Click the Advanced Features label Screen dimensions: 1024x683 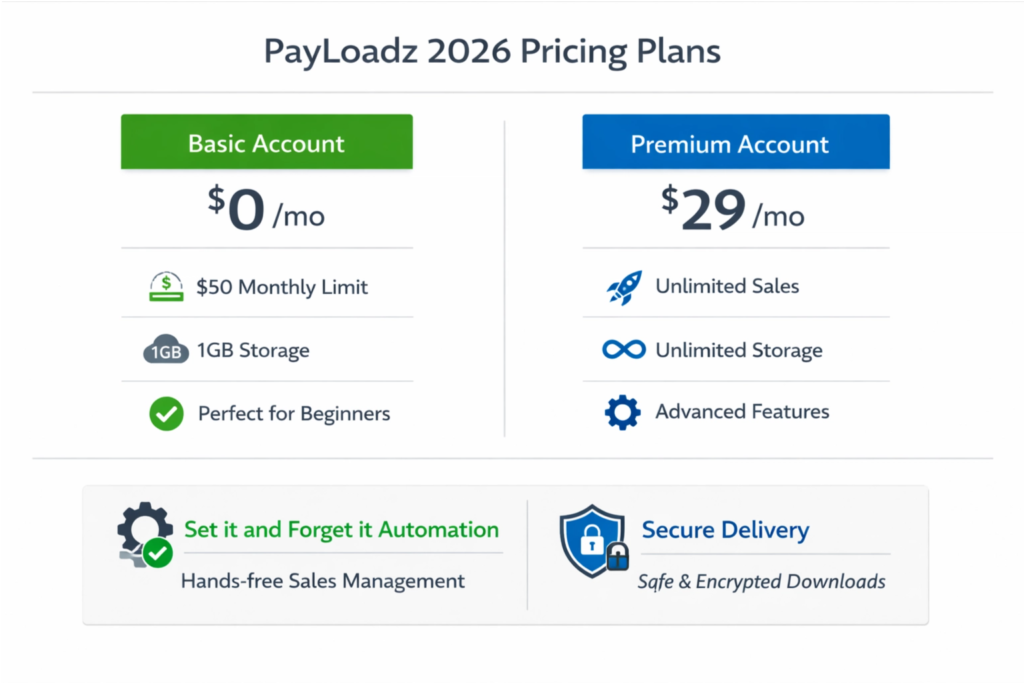742,412
